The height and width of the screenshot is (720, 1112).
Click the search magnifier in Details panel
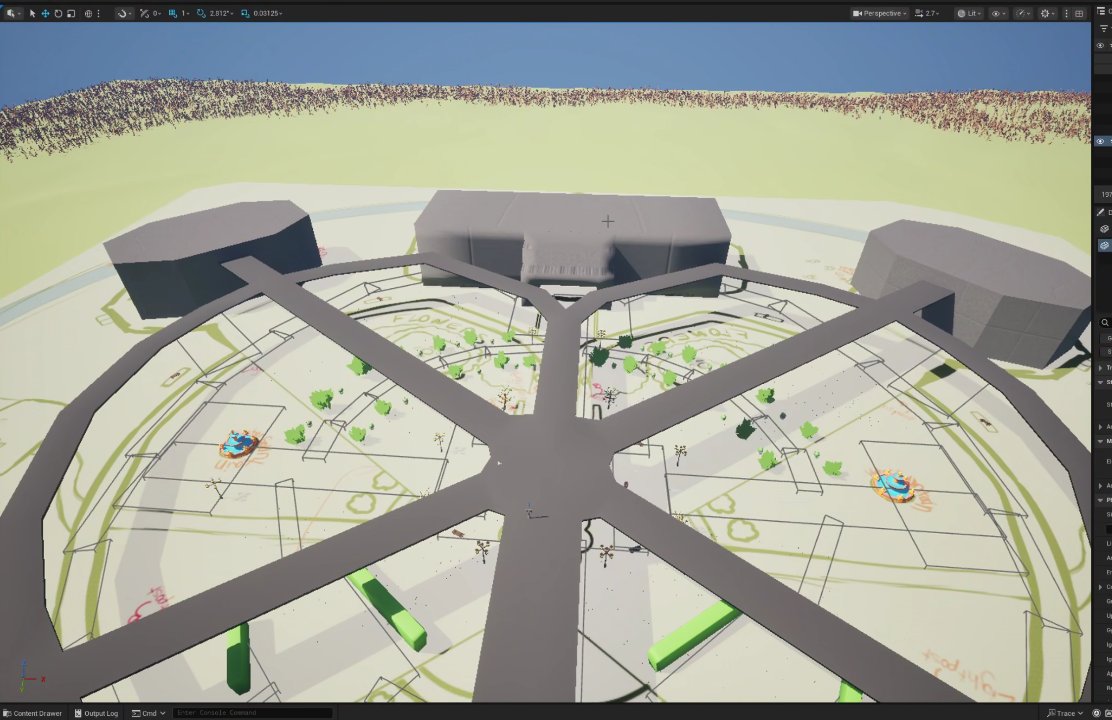pos(1105,323)
